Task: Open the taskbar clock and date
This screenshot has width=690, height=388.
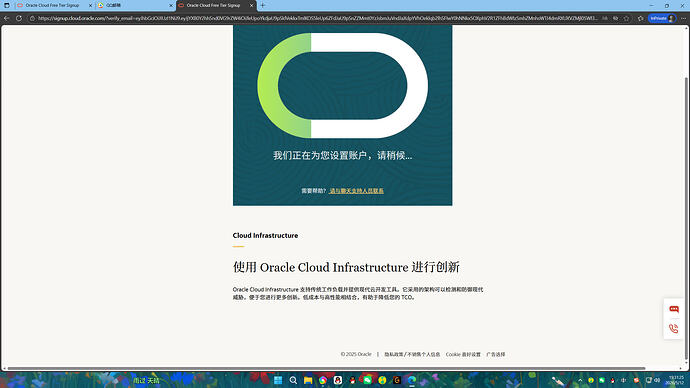Action: [x=676, y=380]
